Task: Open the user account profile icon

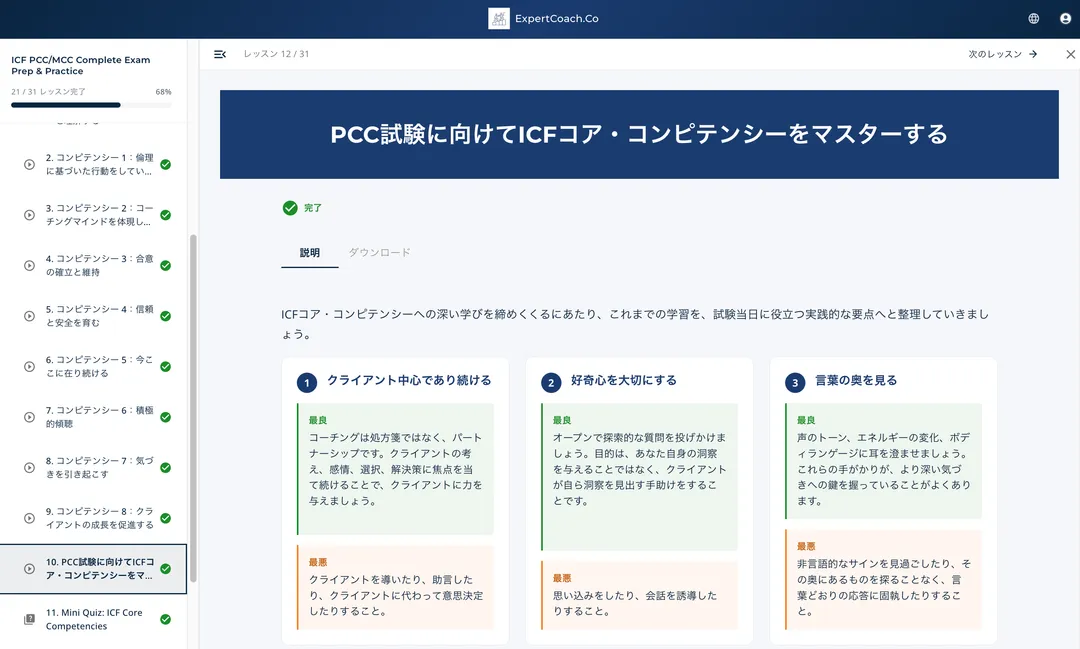Action: click(1066, 19)
